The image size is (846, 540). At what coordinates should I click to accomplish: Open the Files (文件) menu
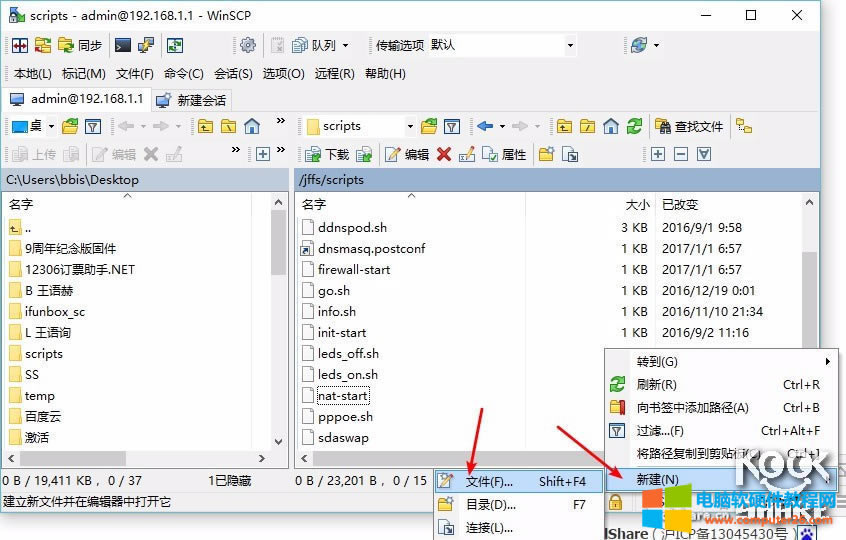[134, 73]
